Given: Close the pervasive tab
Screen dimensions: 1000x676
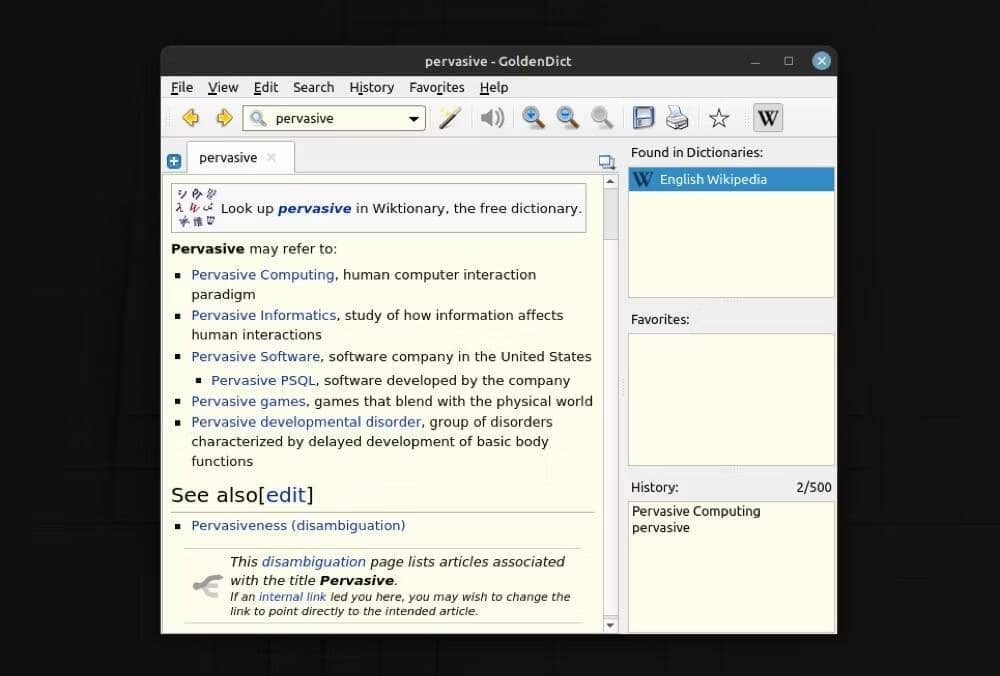Looking at the screenshot, I should pos(271,157).
